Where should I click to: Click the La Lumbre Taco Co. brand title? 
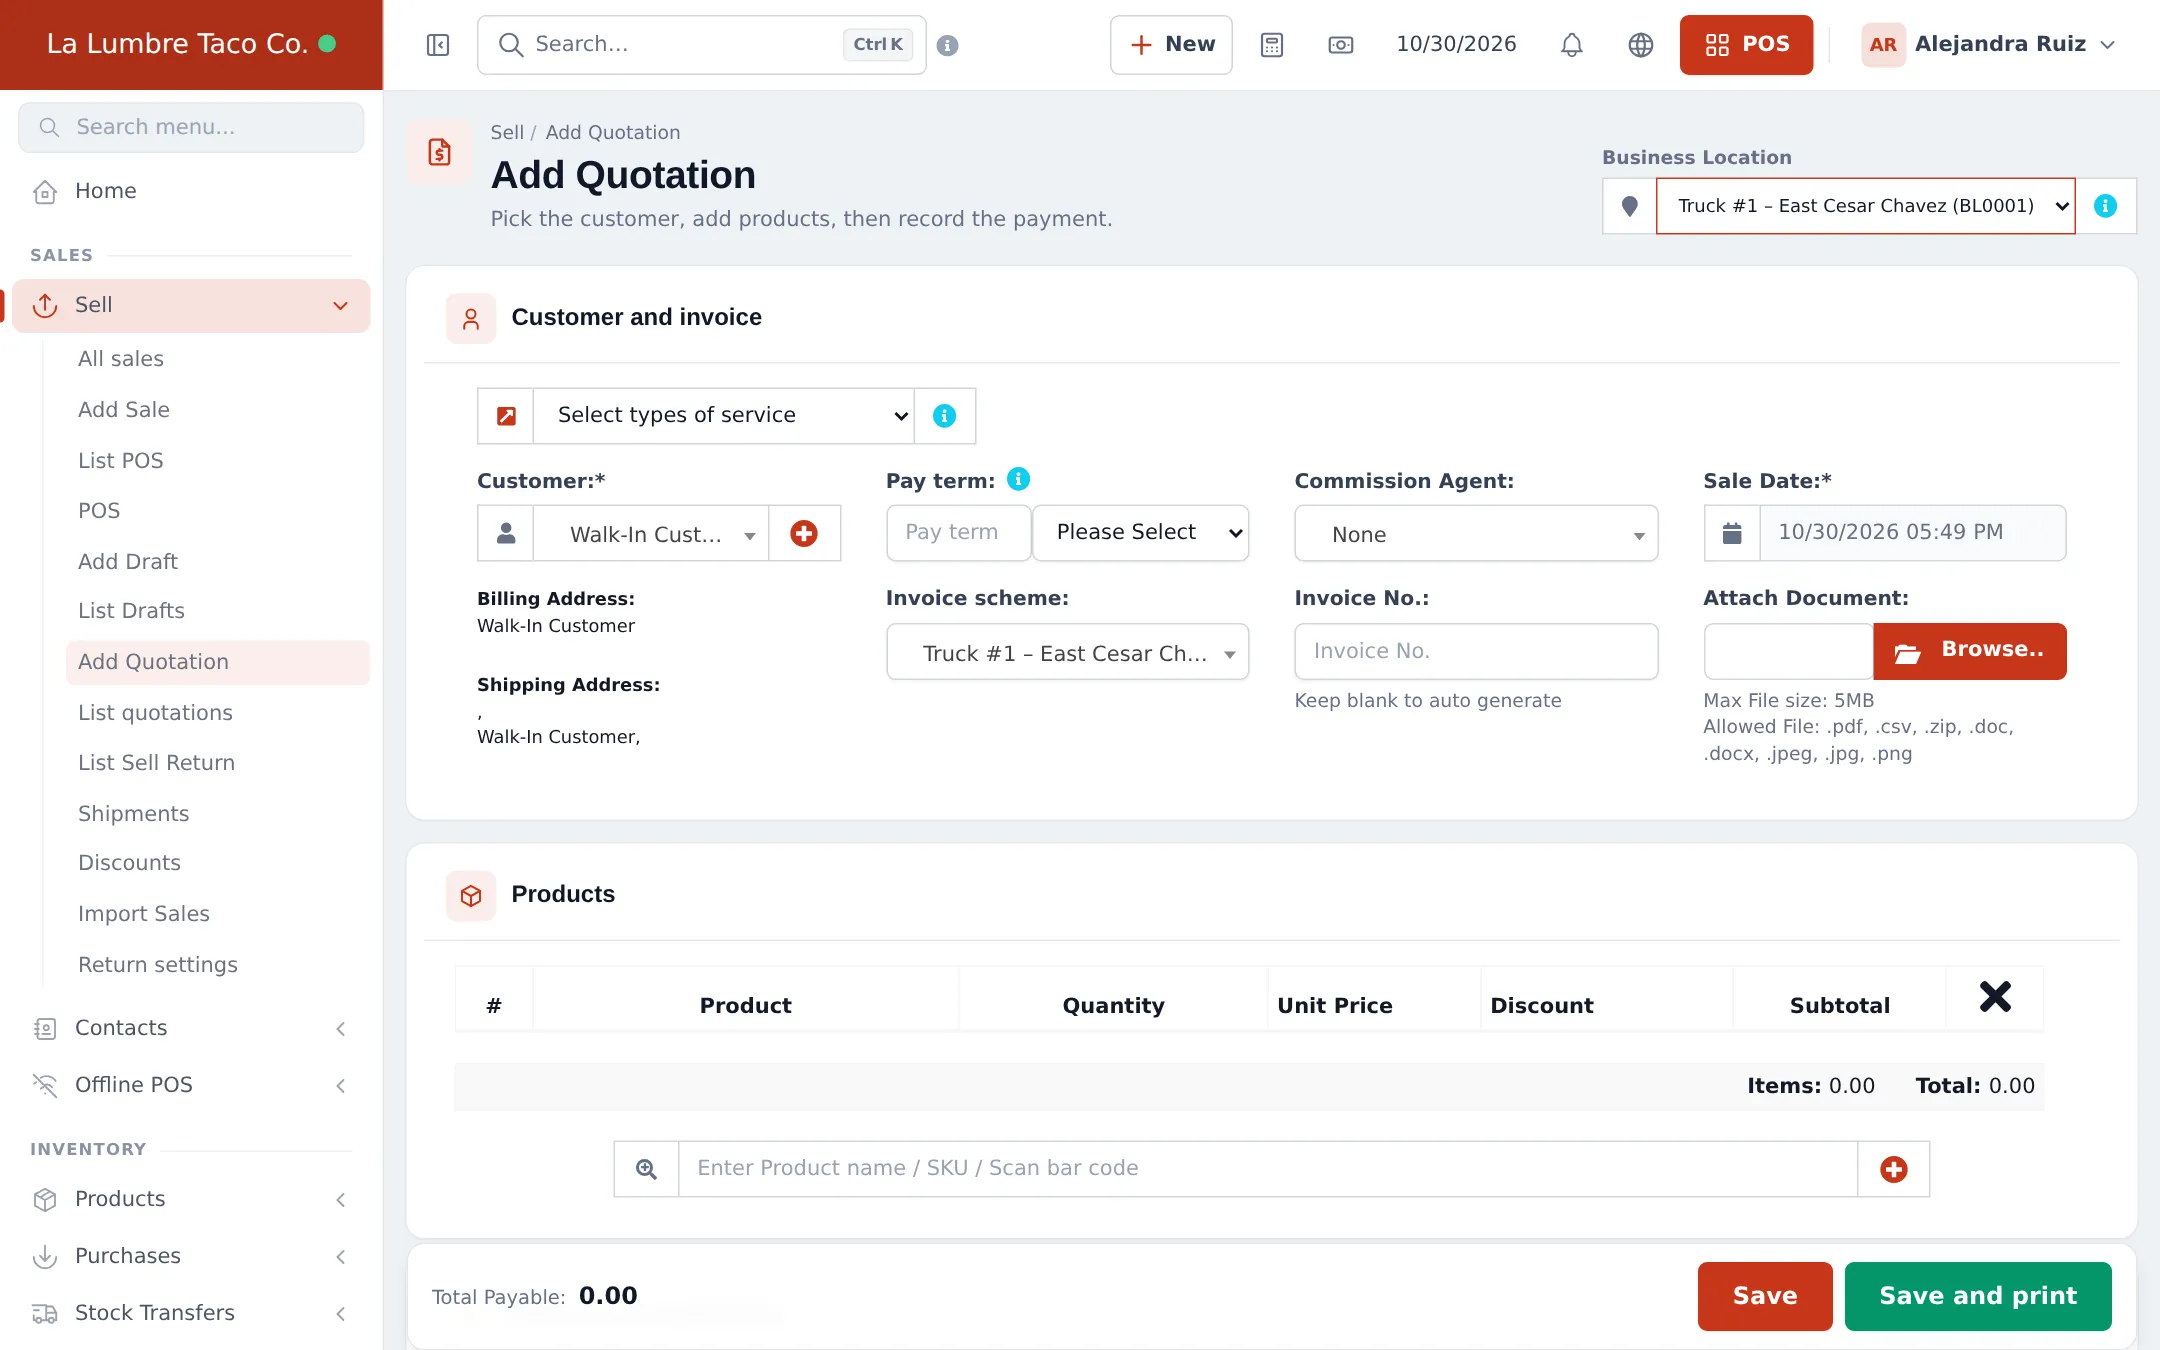(177, 44)
